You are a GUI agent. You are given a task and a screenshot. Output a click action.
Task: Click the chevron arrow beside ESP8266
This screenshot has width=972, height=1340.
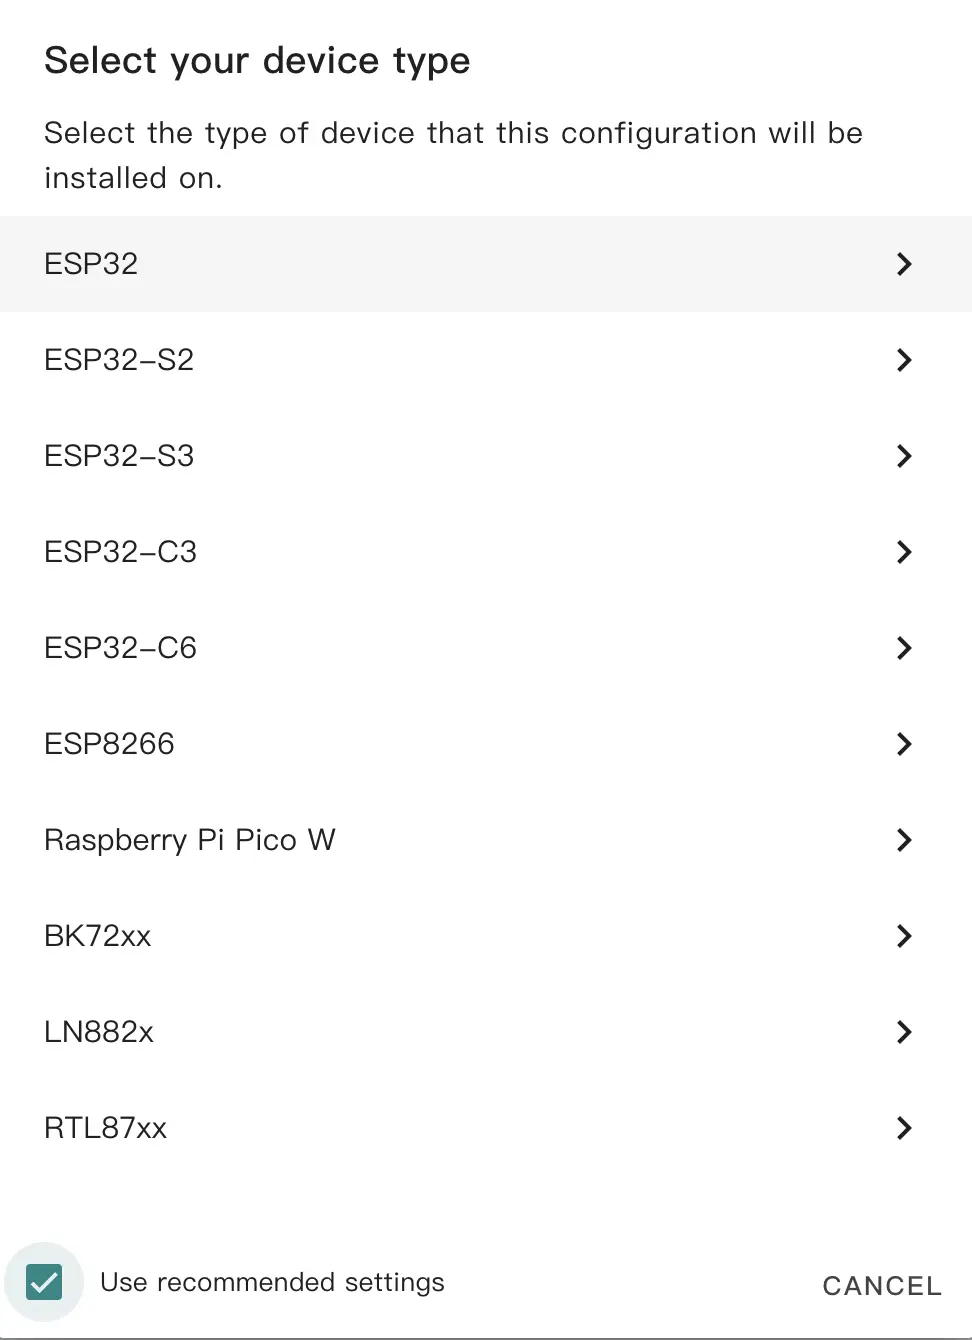(904, 744)
